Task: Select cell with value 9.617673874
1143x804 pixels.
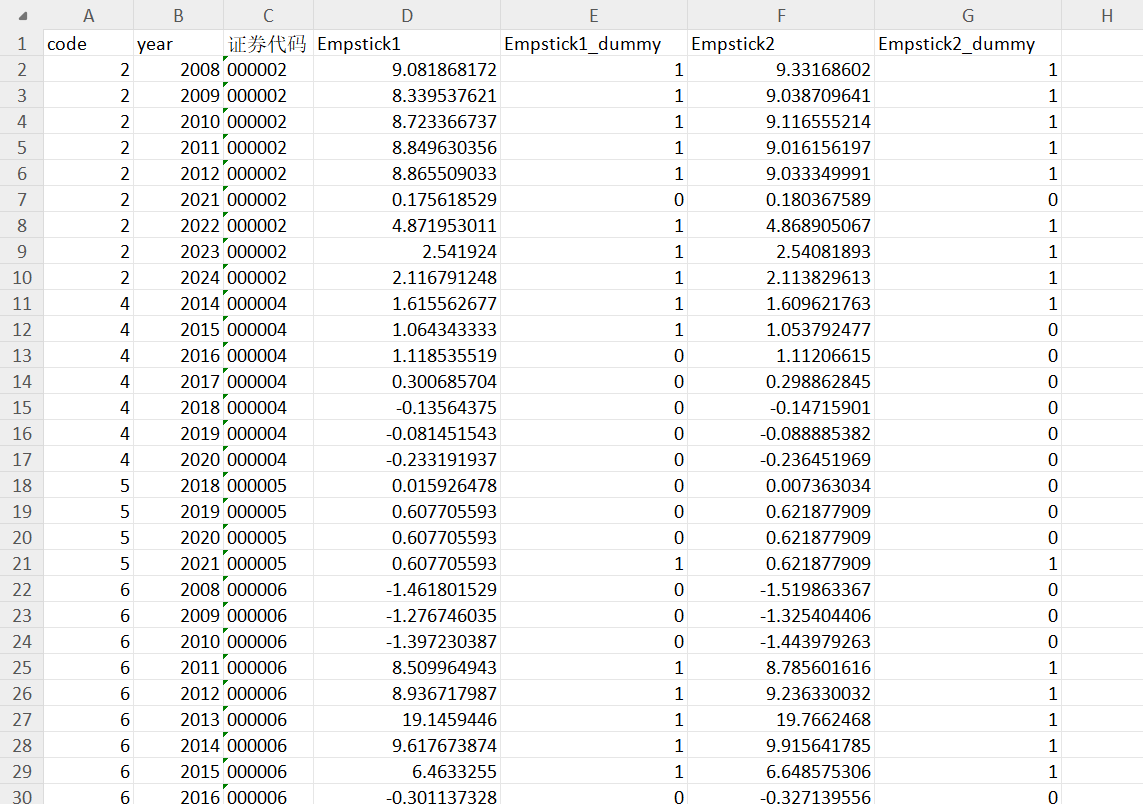Action: click(407, 746)
